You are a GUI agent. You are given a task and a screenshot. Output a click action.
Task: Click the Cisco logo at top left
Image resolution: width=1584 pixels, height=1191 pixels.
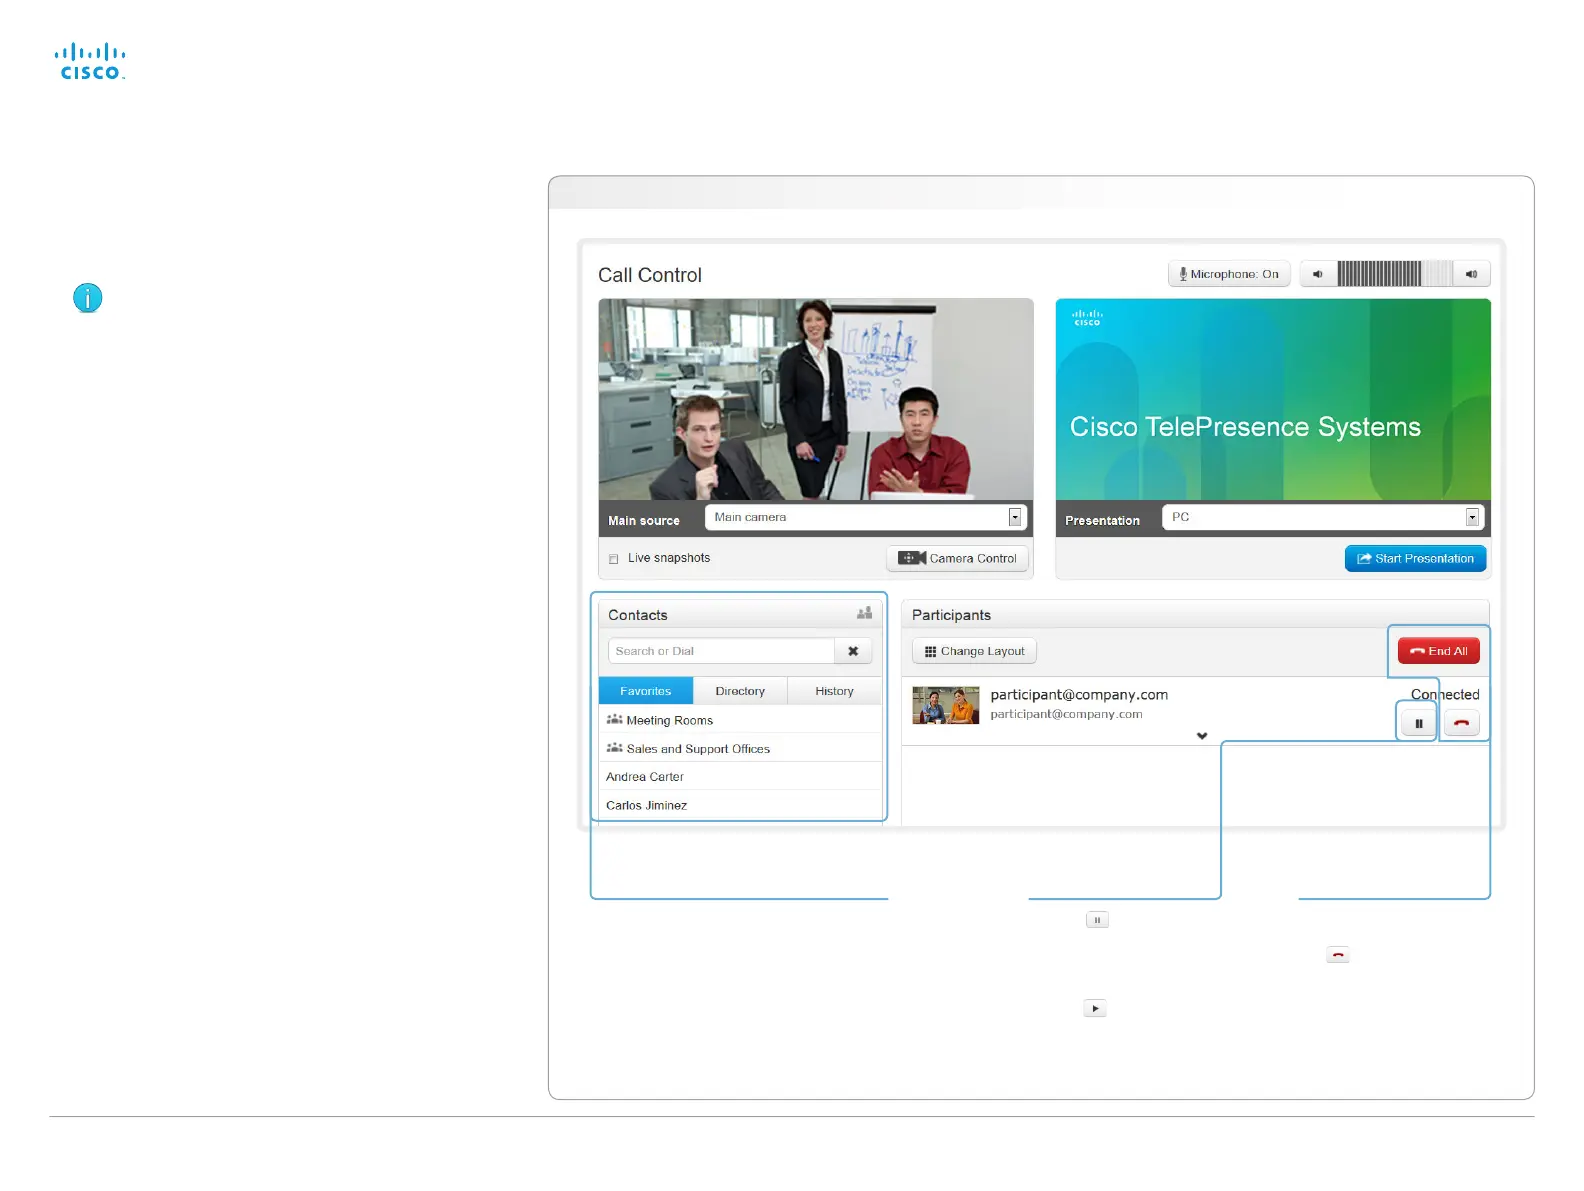click(90, 61)
